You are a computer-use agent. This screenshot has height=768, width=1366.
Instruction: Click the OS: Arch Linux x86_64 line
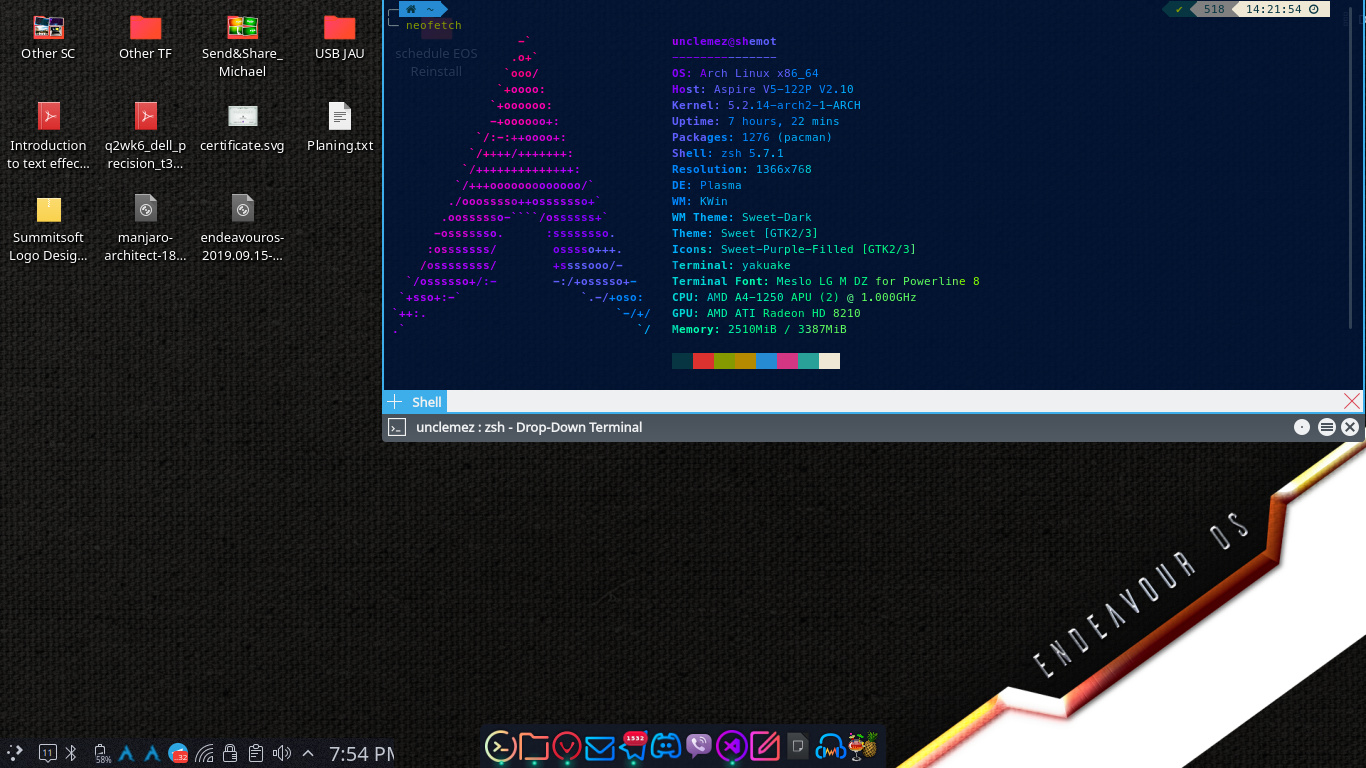[x=745, y=73]
